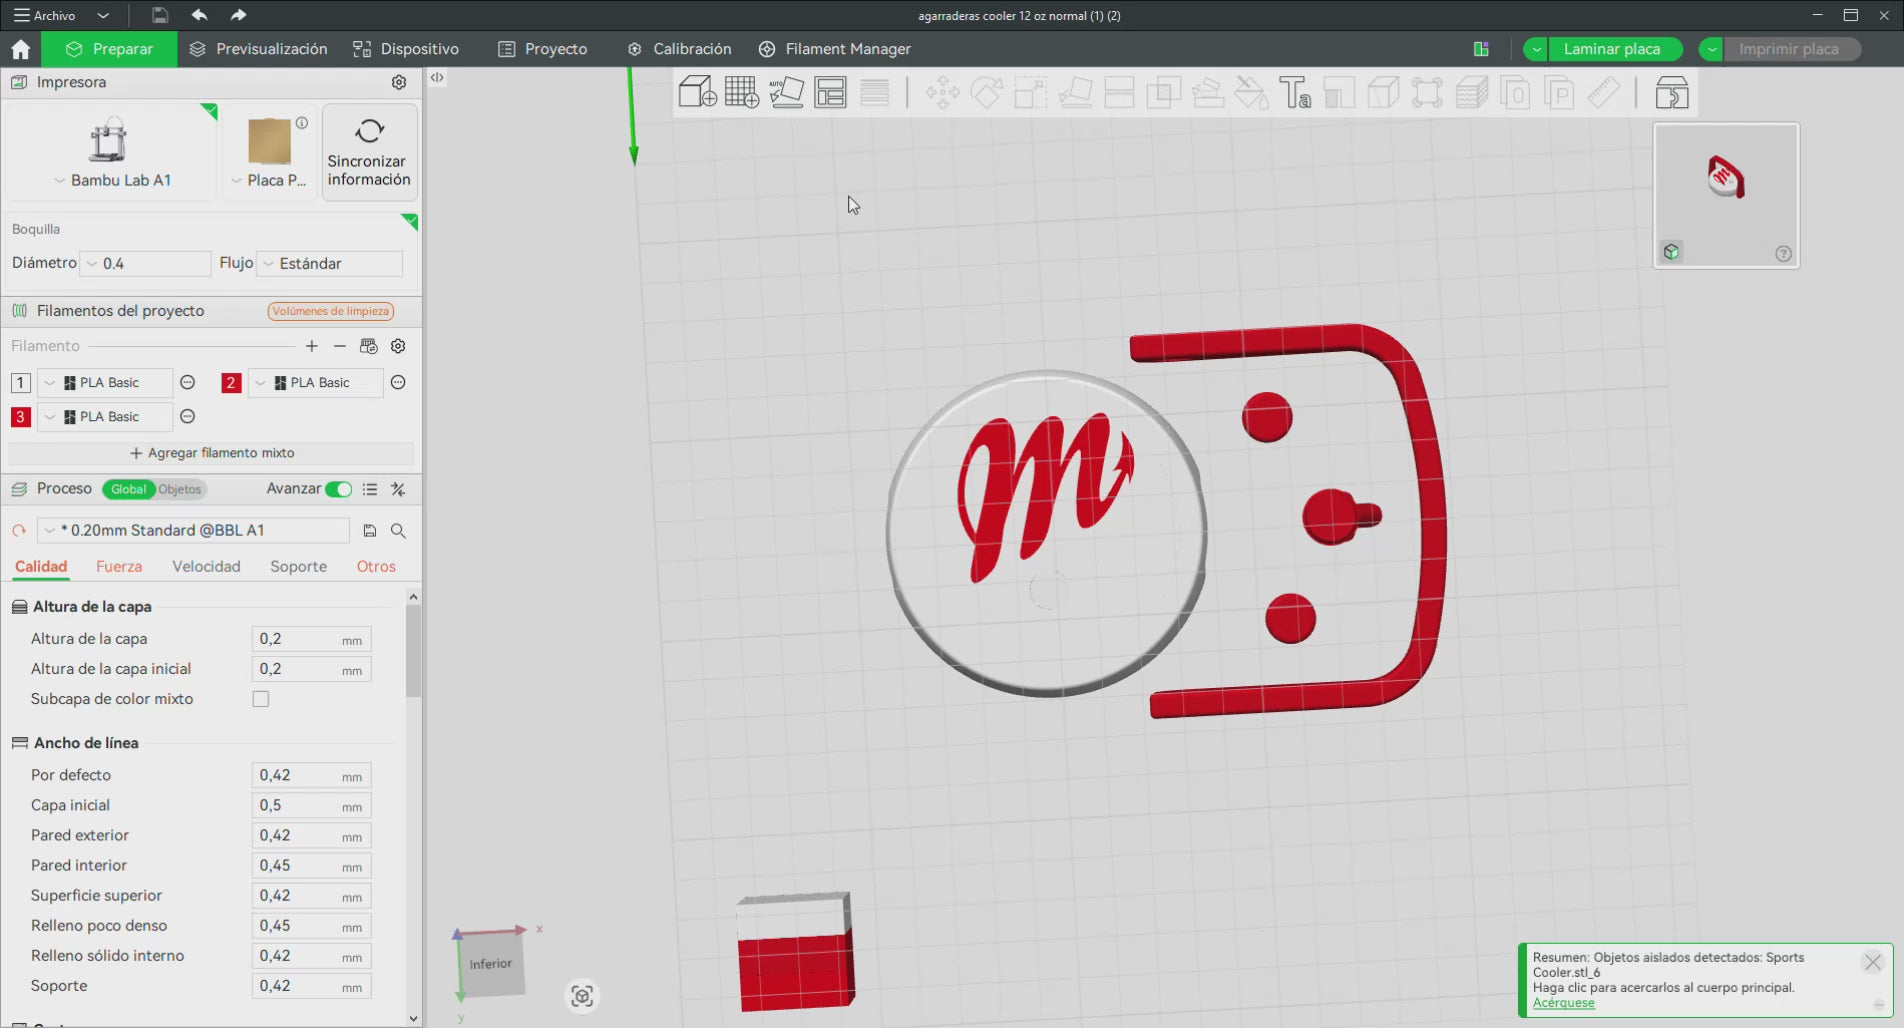Open the nozzle Diámetro dropdown

click(x=145, y=263)
